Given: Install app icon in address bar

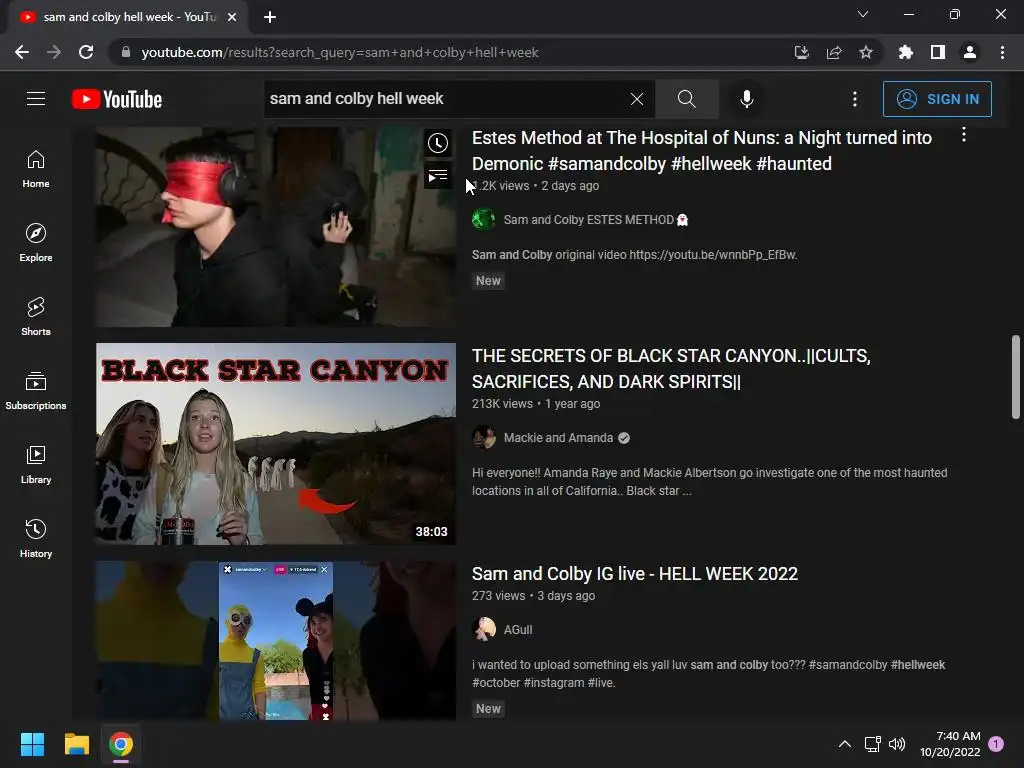Looking at the screenshot, I should [802, 52].
